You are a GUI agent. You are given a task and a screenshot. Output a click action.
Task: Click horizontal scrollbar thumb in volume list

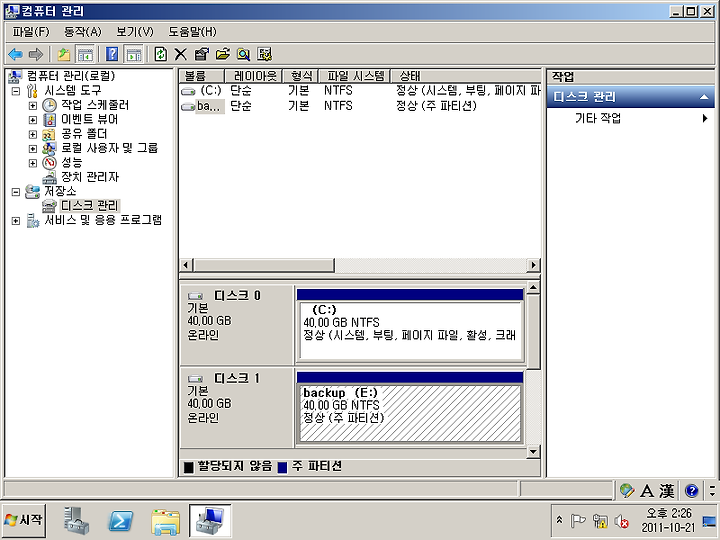264,265
